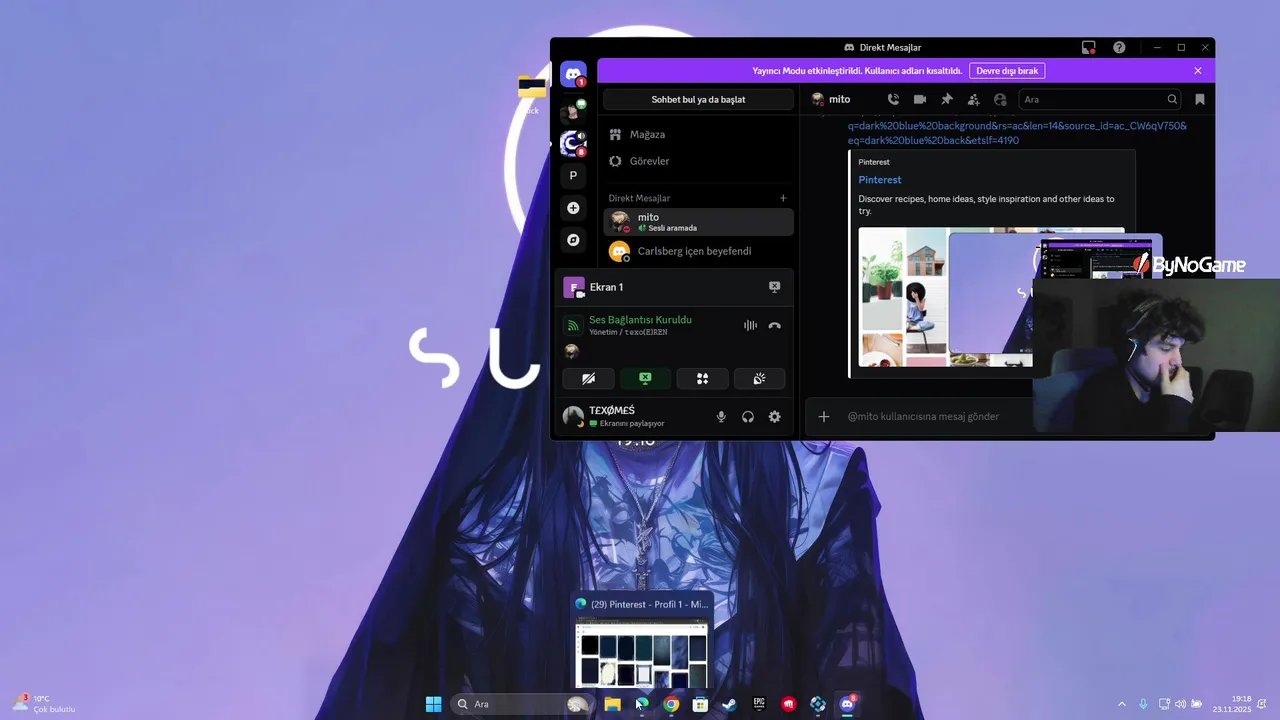Start voice call with mito

click(893, 99)
